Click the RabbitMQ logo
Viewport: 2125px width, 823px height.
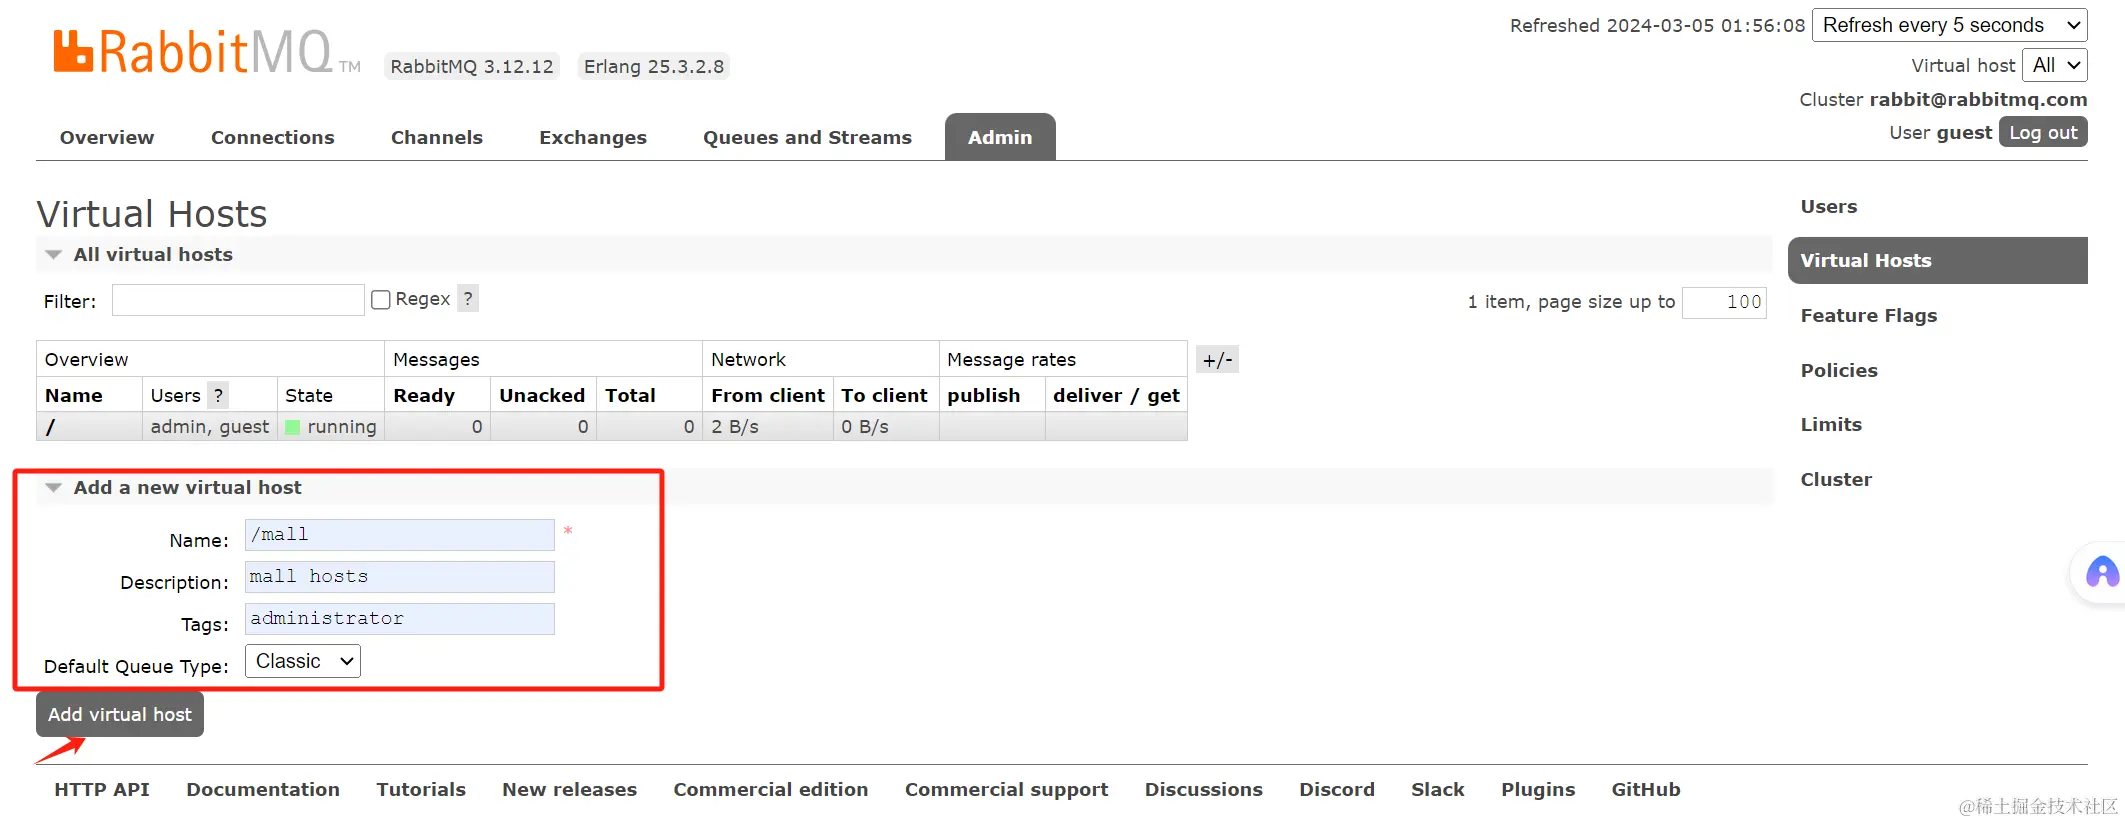tap(206, 52)
